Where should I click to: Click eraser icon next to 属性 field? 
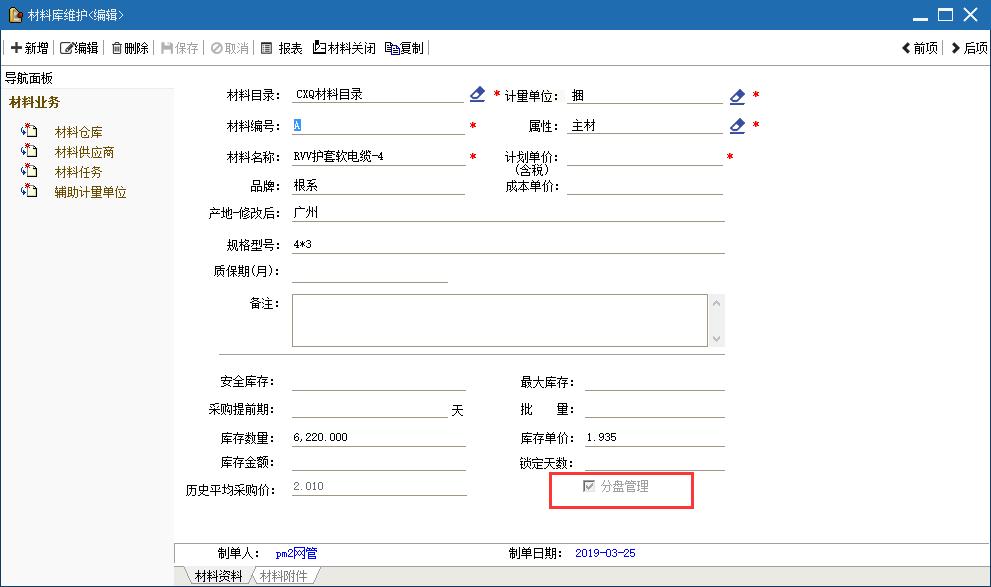coord(737,126)
